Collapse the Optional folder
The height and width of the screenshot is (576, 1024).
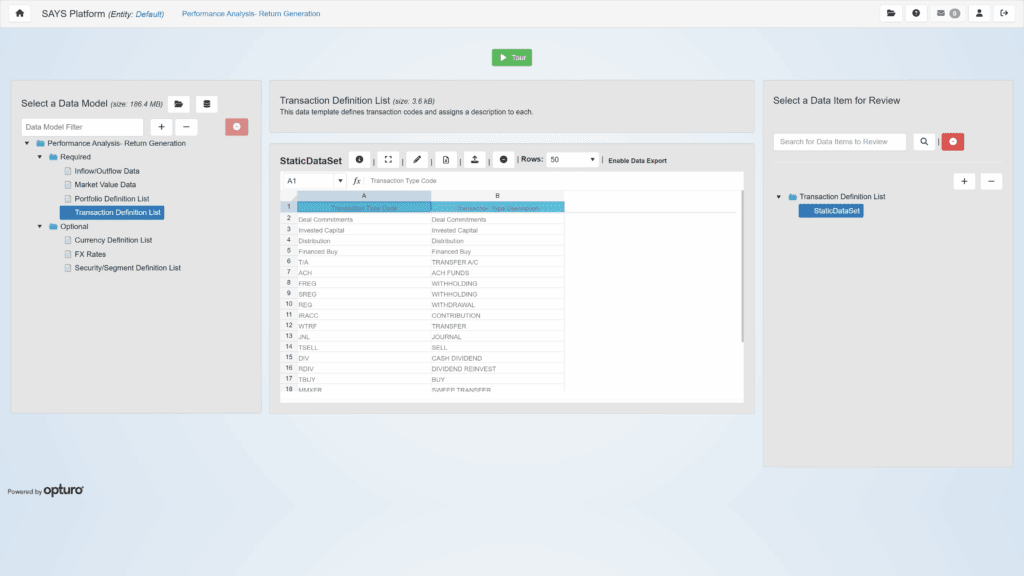41,226
